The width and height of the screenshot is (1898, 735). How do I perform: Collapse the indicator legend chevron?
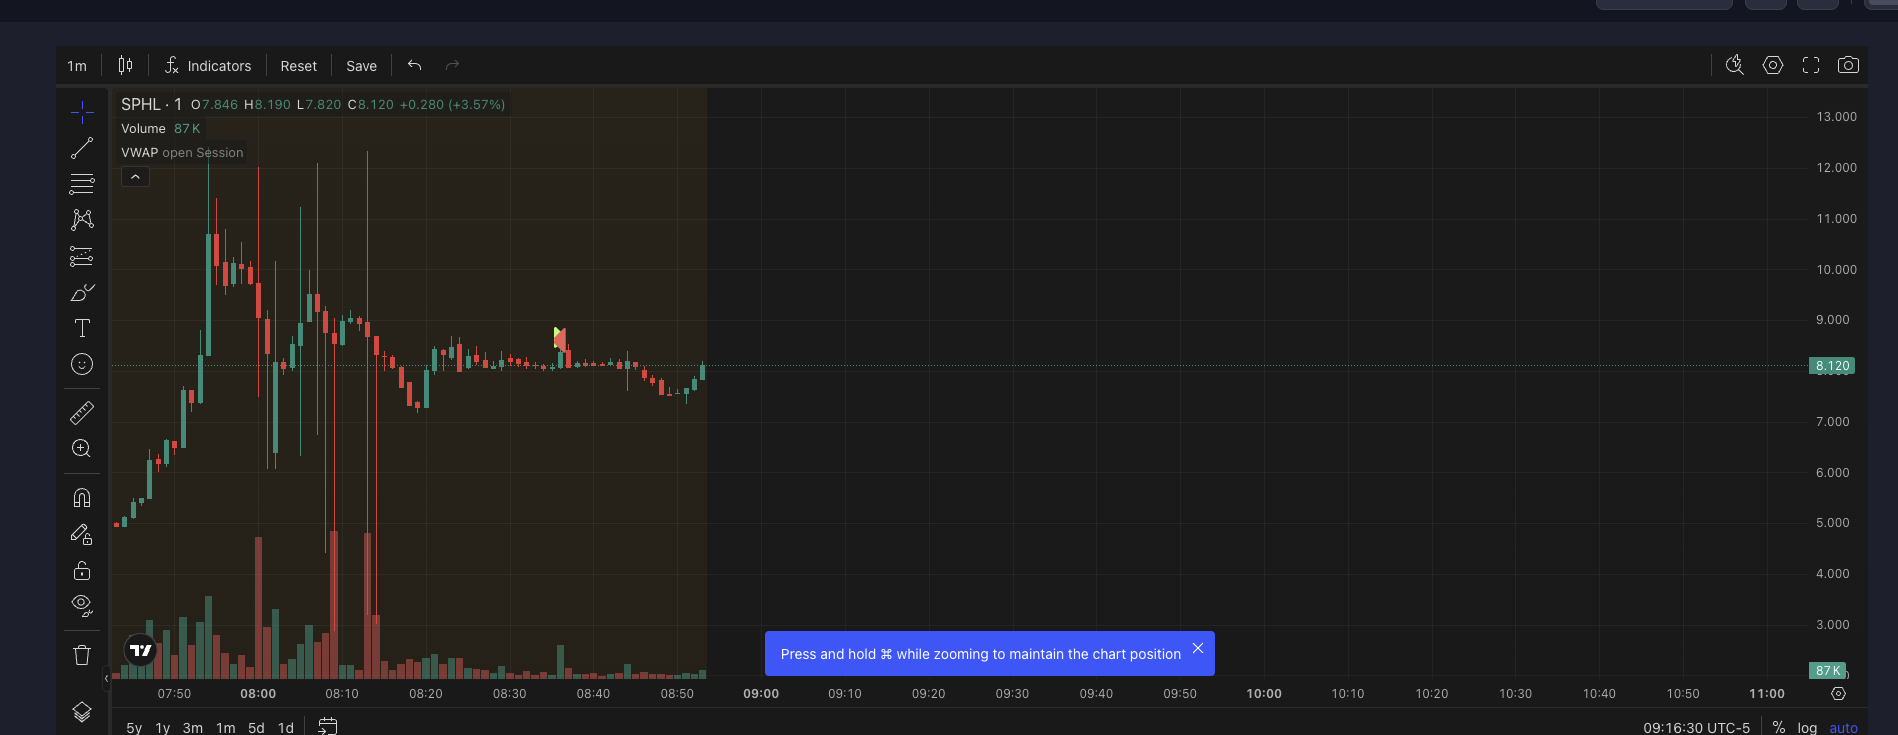(x=135, y=177)
